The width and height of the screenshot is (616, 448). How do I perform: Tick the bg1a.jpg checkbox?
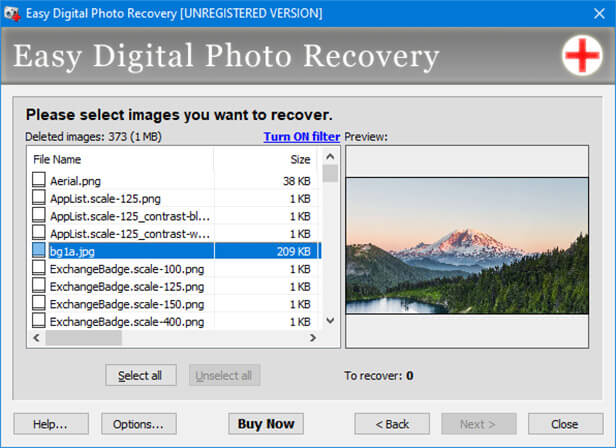coord(38,250)
